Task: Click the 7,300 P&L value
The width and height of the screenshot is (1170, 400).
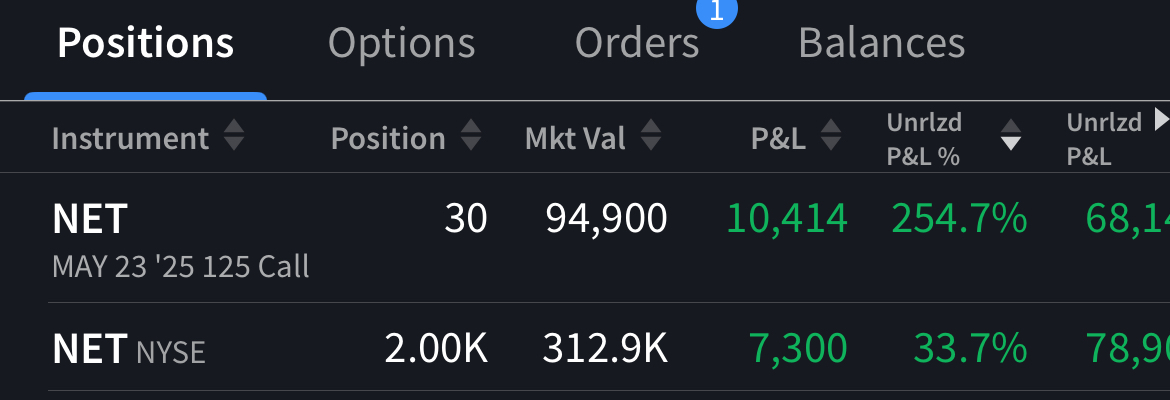Action: pos(797,348)
